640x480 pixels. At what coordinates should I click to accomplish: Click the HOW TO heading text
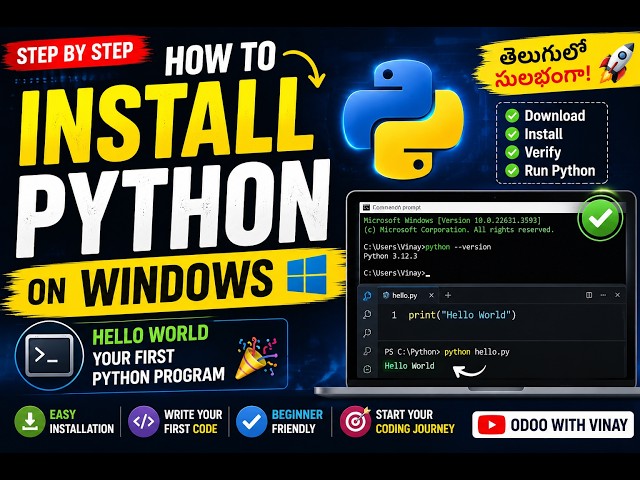tap(221, 58)
